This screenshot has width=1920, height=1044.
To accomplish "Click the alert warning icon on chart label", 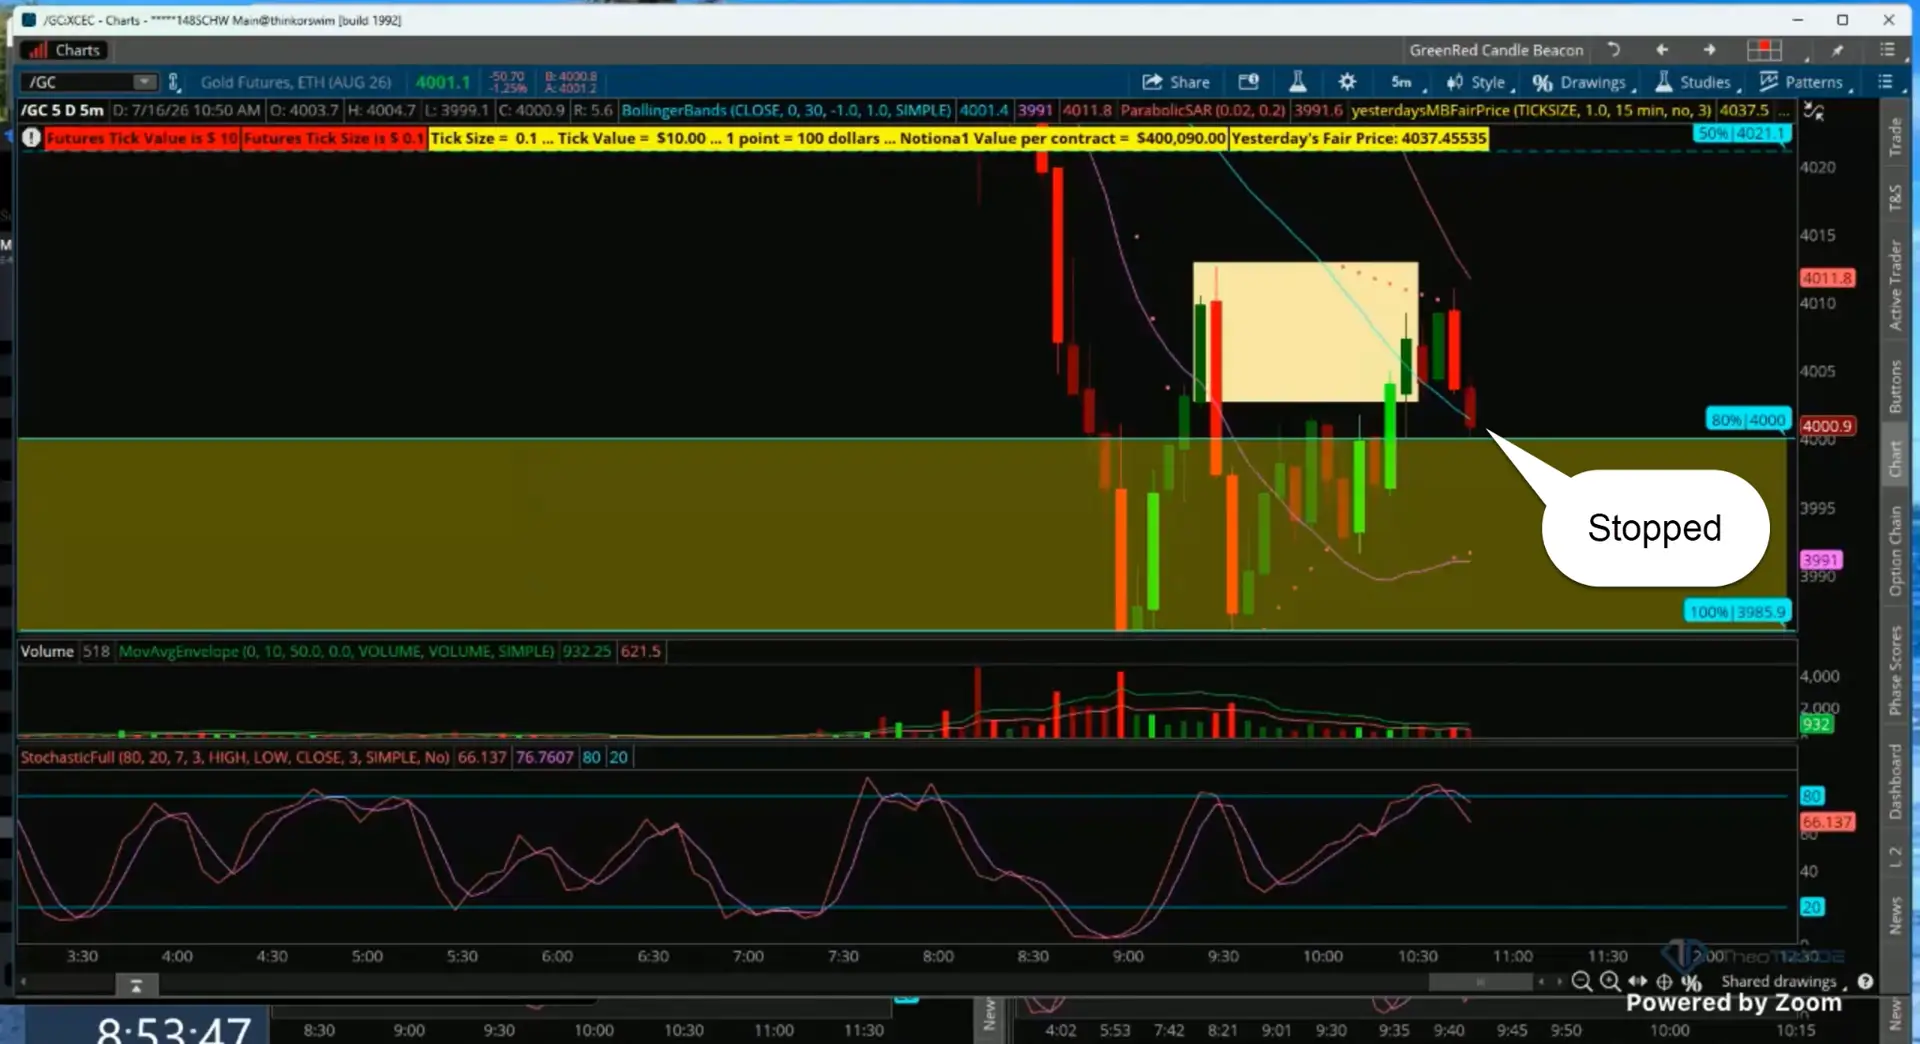I will tap(31, 138).
